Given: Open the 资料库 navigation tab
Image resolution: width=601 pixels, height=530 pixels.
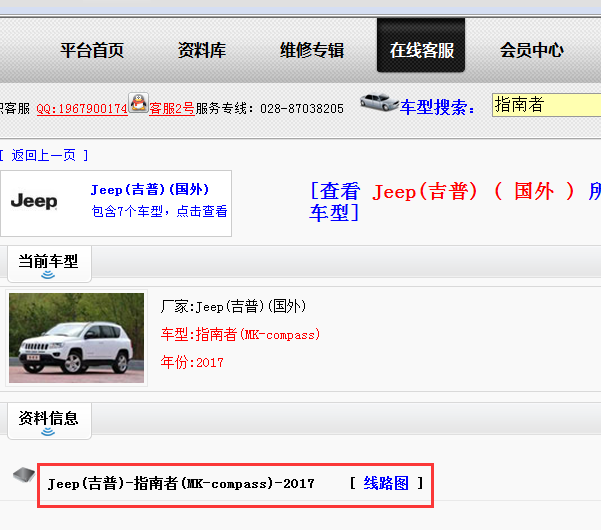Looking at the screenshot, I should 202,50.
